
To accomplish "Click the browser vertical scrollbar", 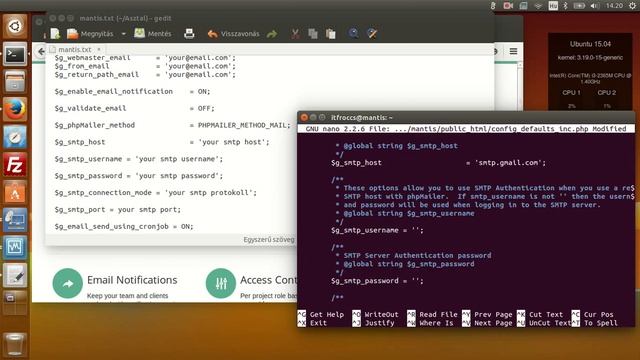I will click(x=520, y=86).
